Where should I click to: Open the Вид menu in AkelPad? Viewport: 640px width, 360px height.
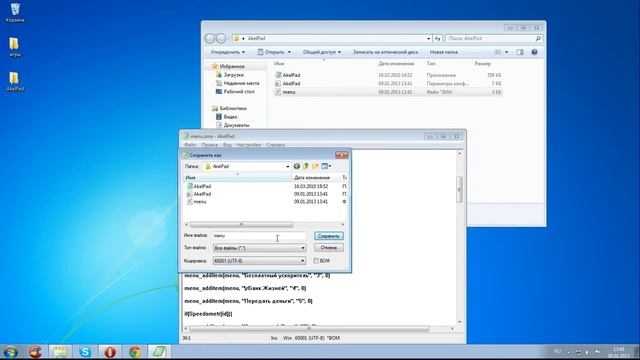[x=227, y=145]
